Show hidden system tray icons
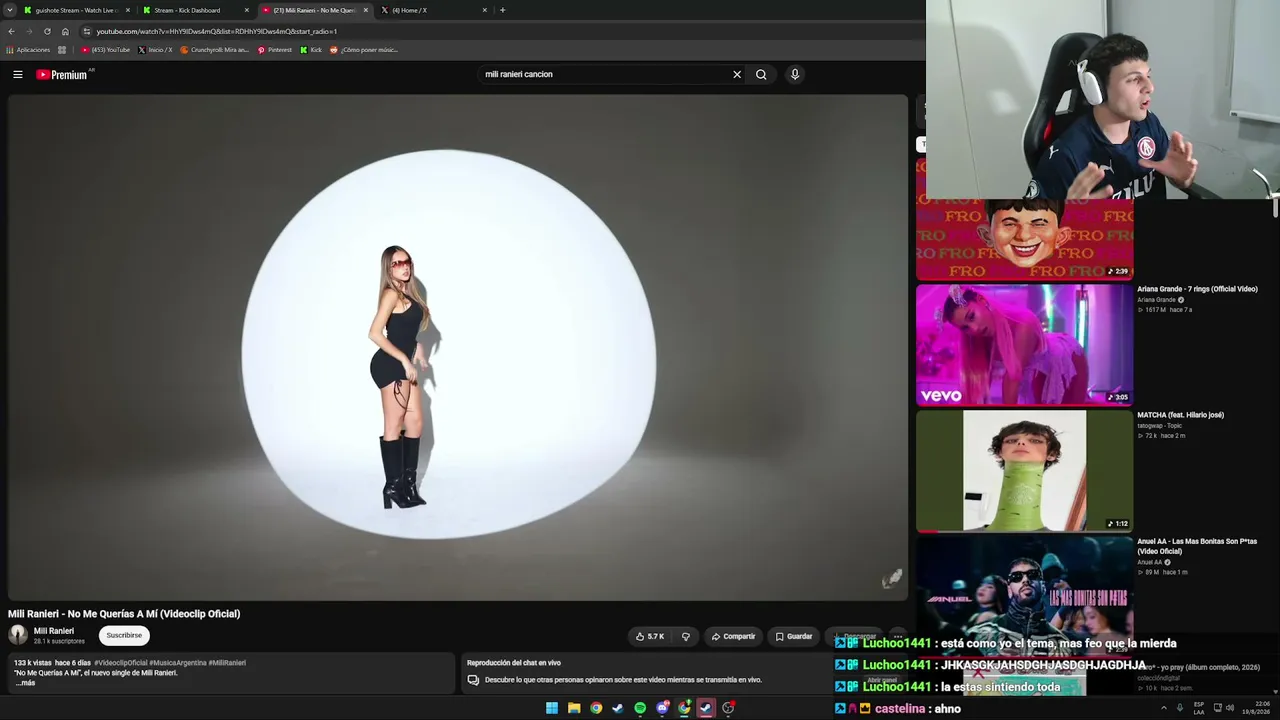This screenshot has width=1280, height=720. click(x=1163, y=708)
